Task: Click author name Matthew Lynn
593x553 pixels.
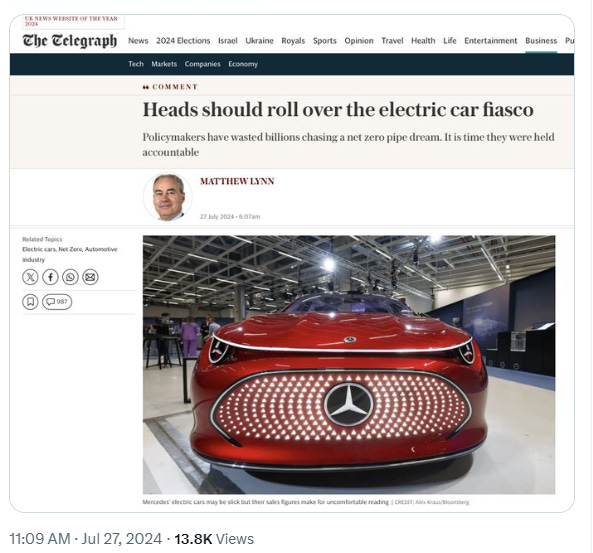Action: tap(237, 181)
